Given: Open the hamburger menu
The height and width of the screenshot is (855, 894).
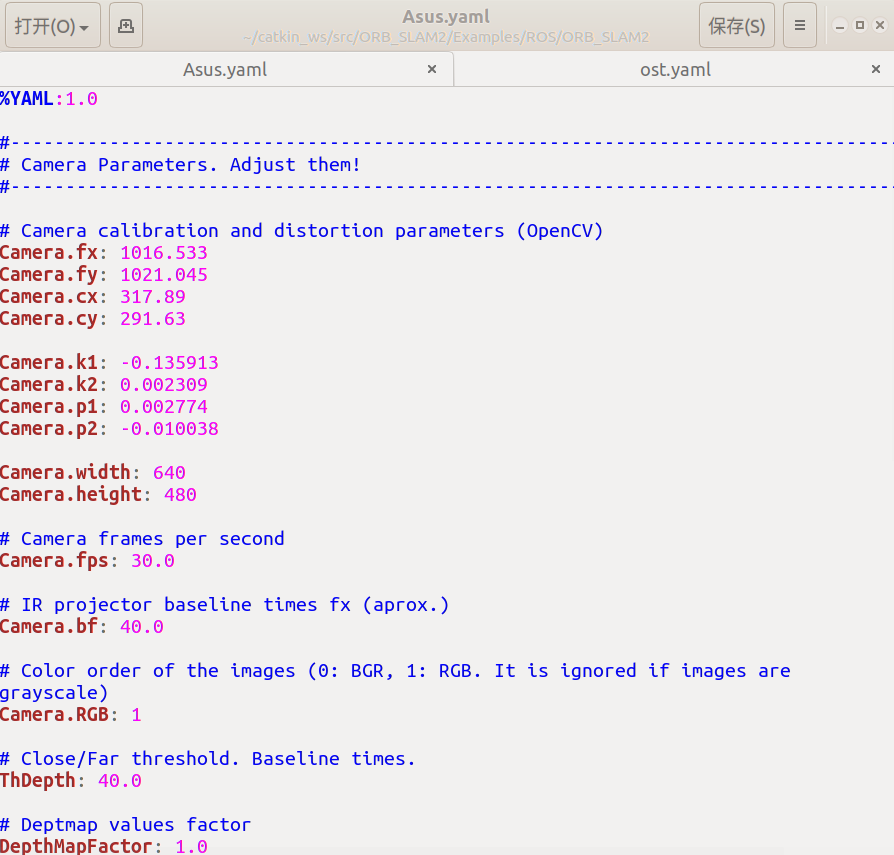Looking at the screenshot, I should coord(800,25).
